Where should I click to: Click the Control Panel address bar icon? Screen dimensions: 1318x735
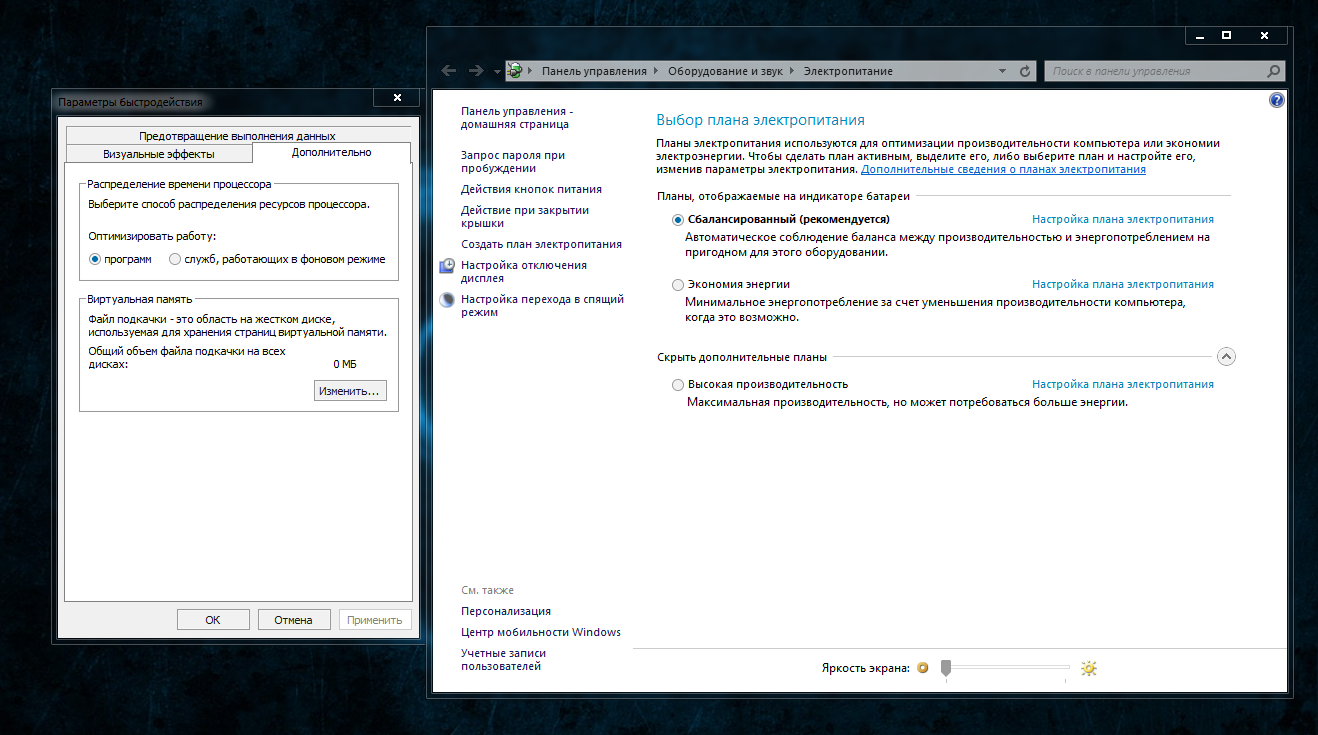515,71
